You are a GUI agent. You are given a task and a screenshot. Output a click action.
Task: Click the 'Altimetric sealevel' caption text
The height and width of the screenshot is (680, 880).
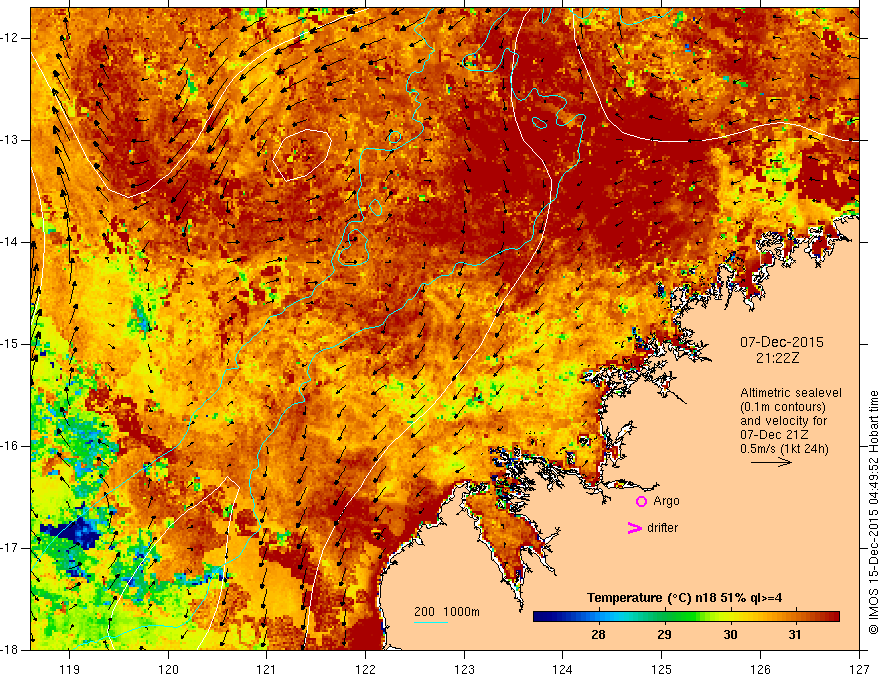pyautogui.click(x=790, y=393)
